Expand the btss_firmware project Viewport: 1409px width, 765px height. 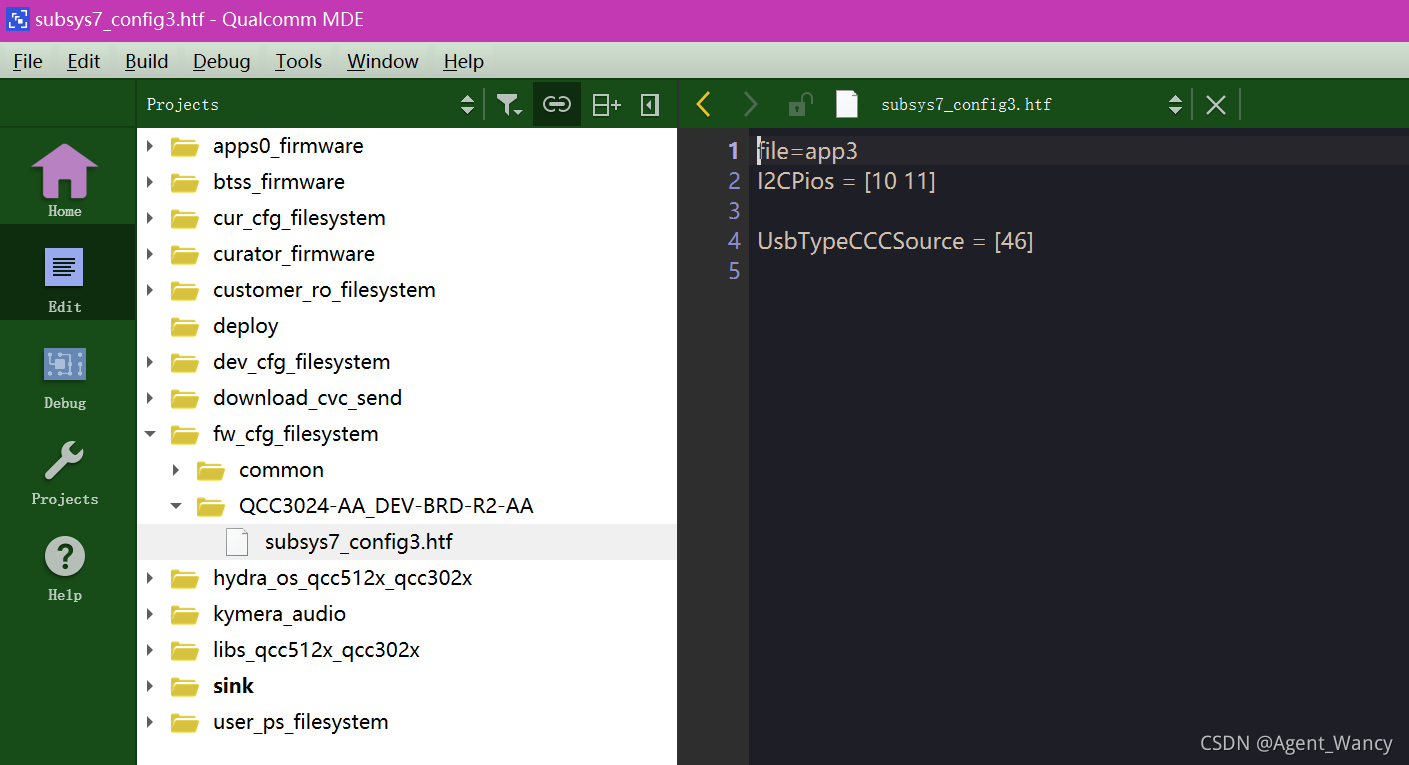click(150, 182)
